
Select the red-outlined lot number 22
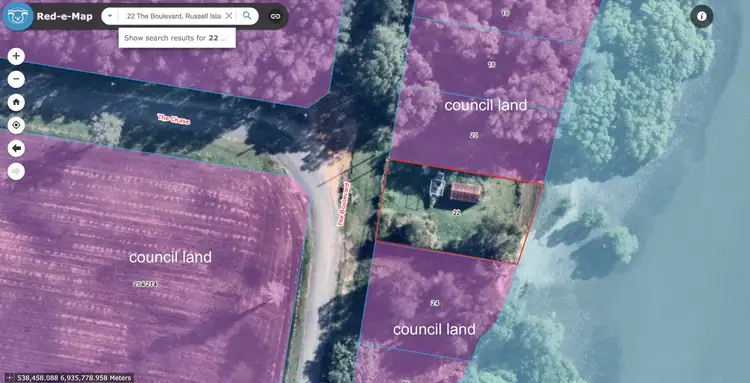pos(456,212)
